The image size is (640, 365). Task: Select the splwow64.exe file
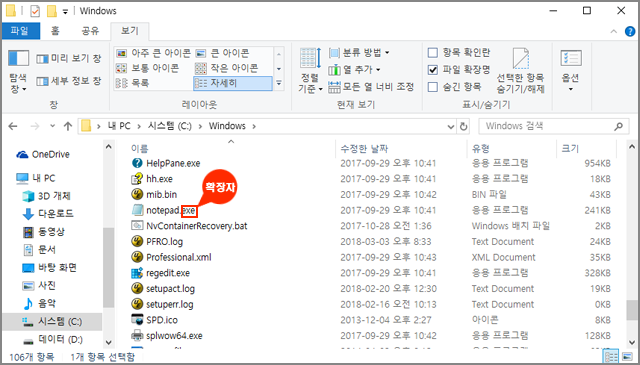pyautogui.click(x=167, y=336)
